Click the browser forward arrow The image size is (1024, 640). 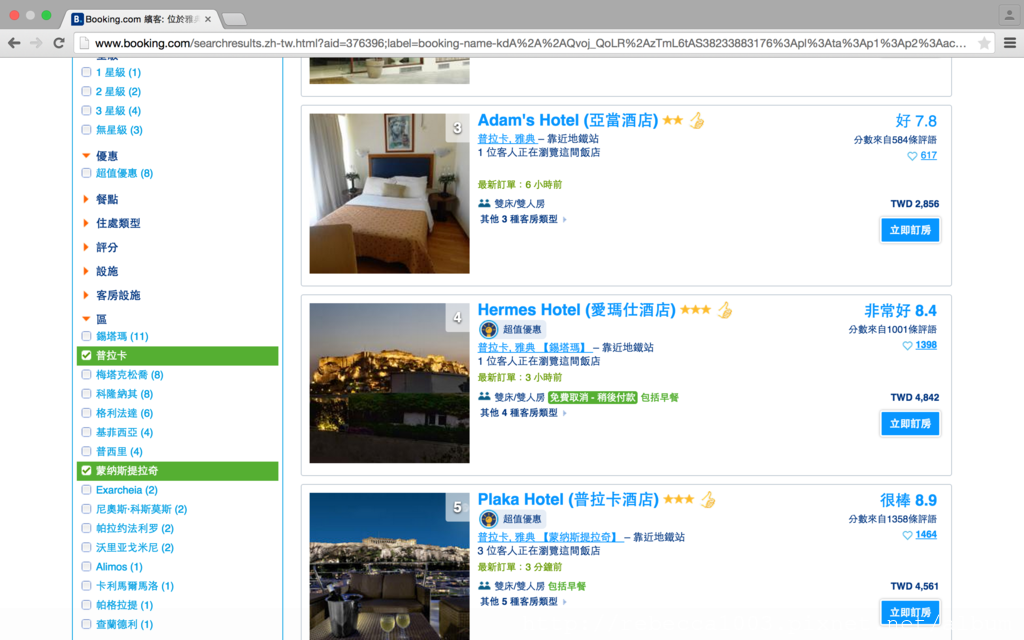click(x=37, y=43)
